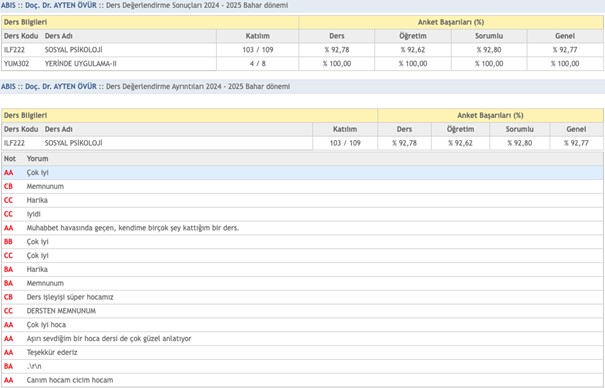
Task: Select the iyidi comment row
Action: (302, 214)
